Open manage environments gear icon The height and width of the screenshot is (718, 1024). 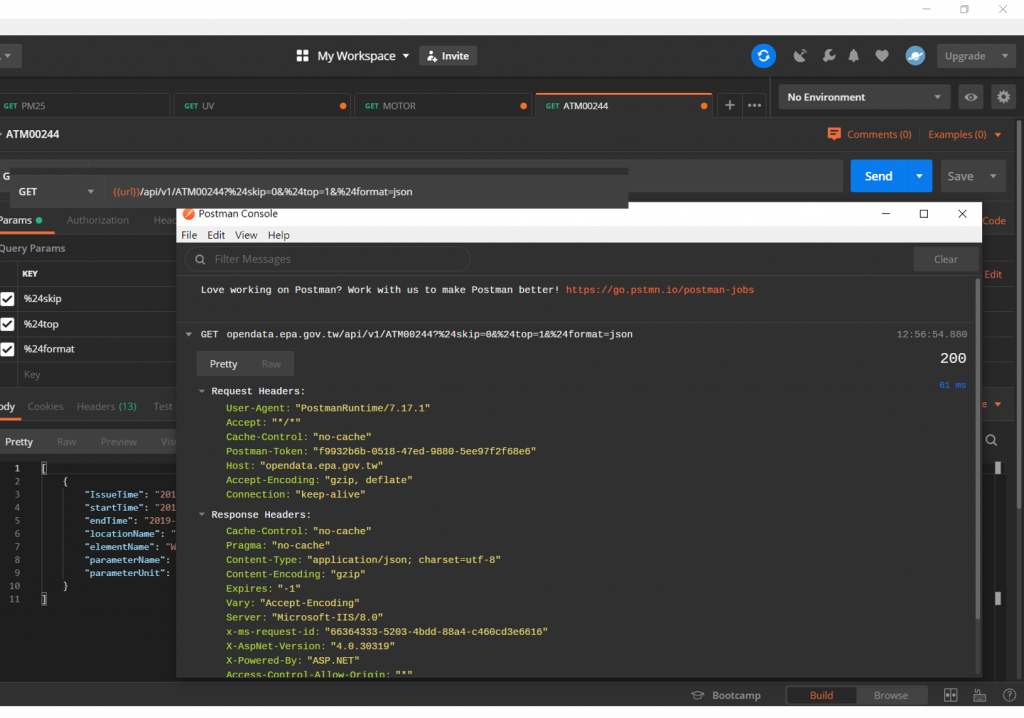tap(1003, 97)
